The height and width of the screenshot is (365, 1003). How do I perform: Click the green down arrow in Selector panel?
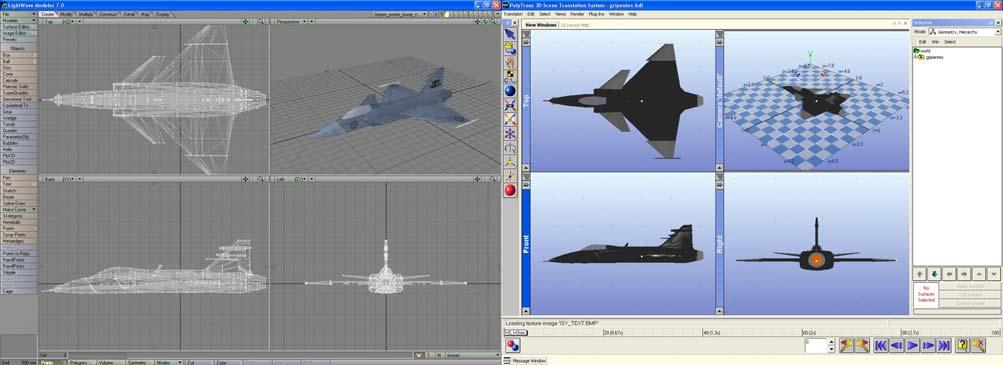click(934, 274)
